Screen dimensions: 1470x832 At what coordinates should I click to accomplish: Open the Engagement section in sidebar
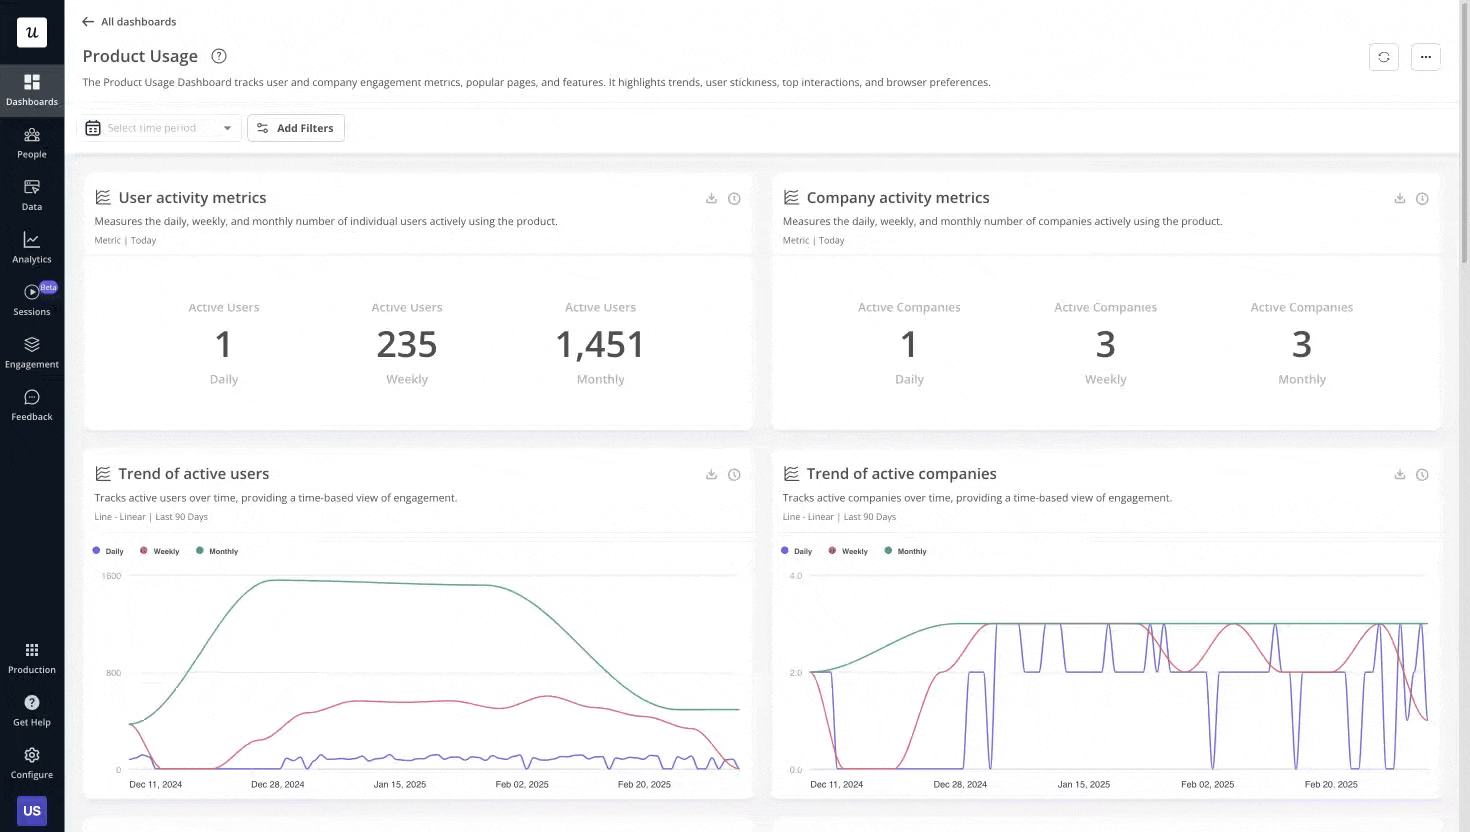(x=31, y=351)
